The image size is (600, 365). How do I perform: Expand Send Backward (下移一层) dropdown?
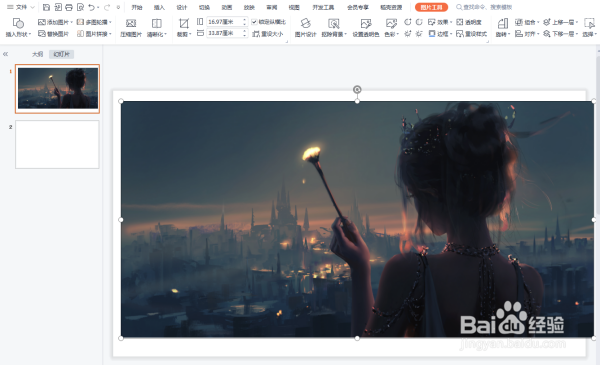(577, 34)
